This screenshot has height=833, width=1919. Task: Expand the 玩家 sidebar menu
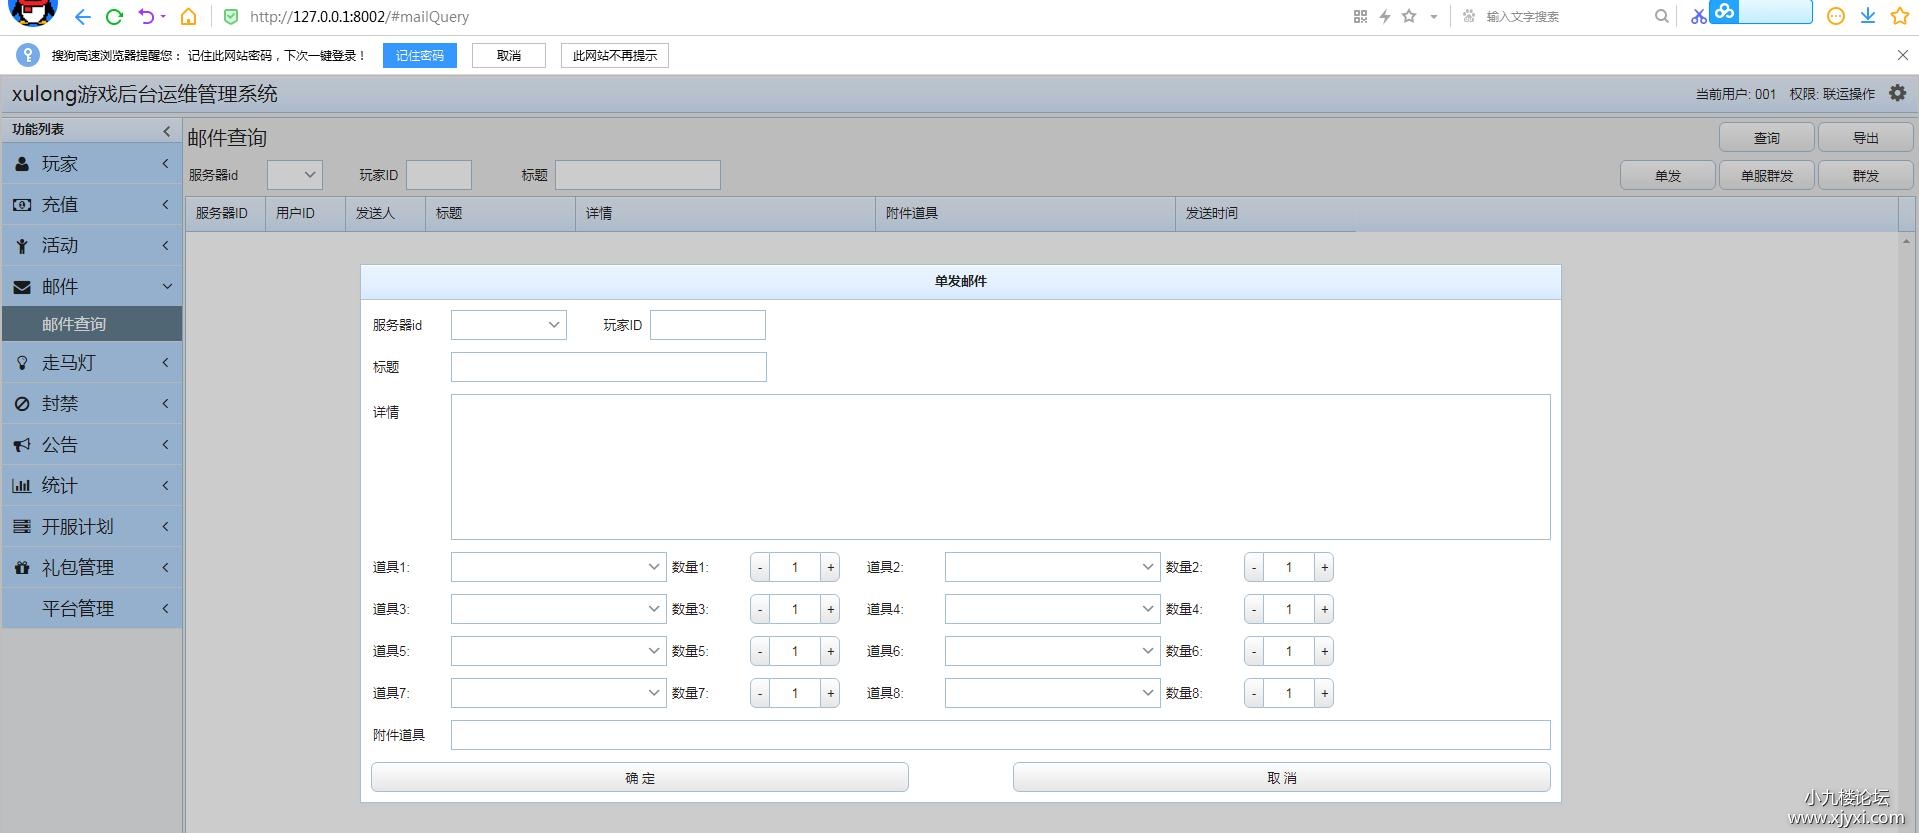(91, 164)
